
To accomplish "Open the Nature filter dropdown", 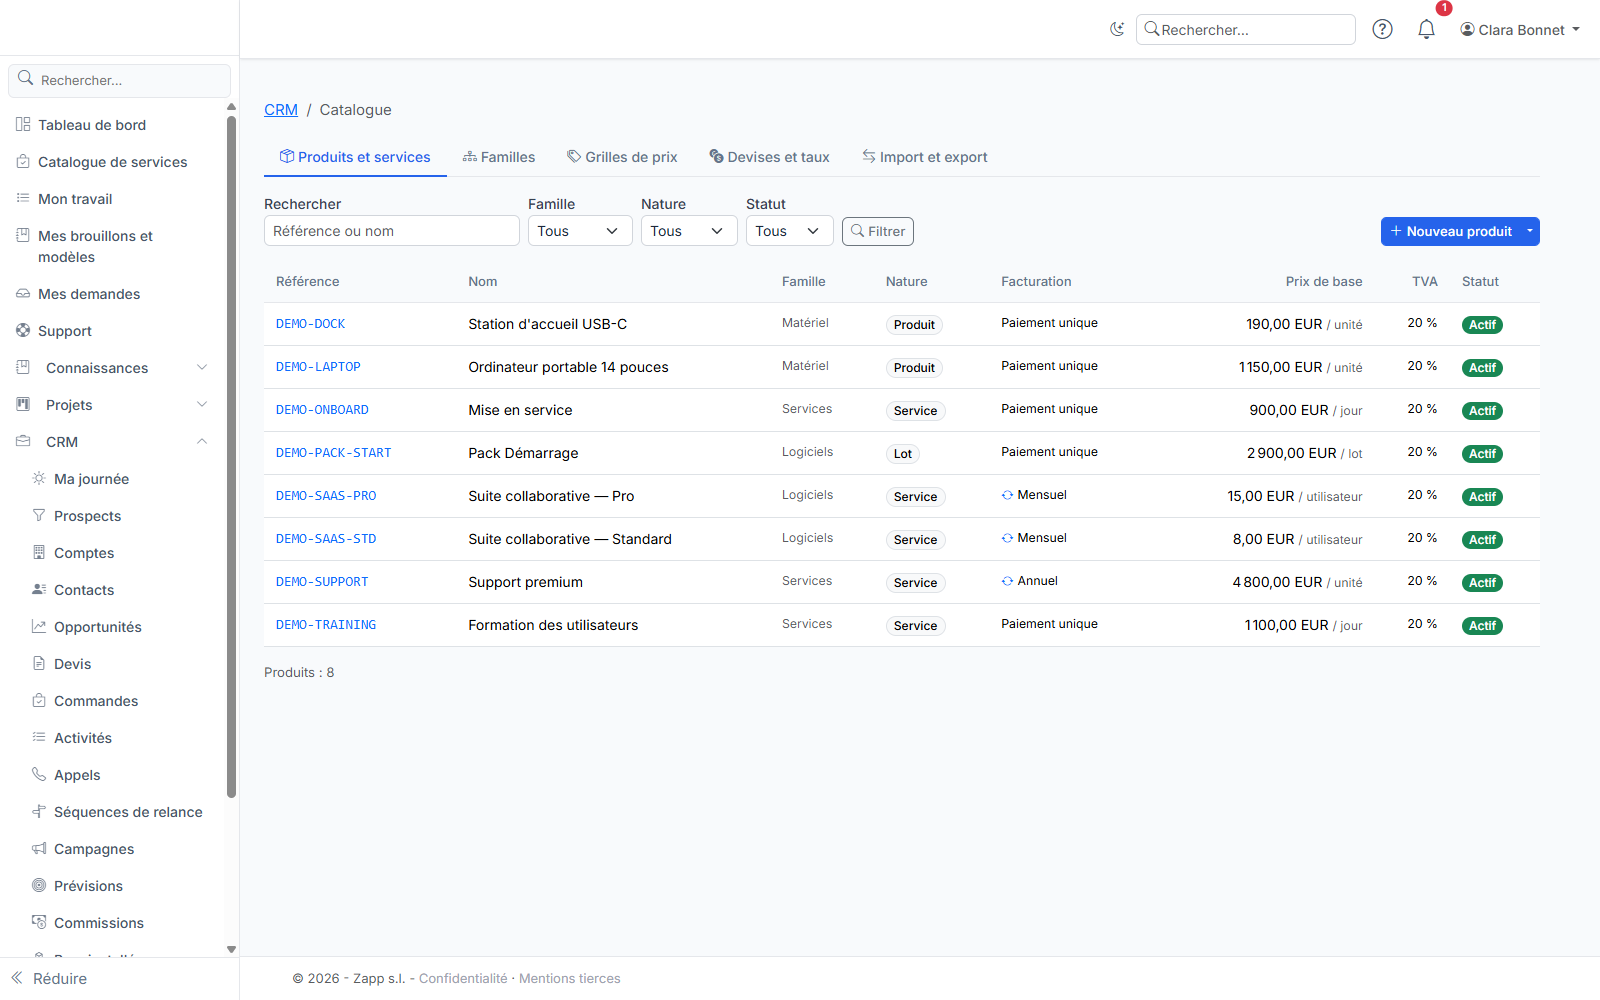I will pos(689,231).
